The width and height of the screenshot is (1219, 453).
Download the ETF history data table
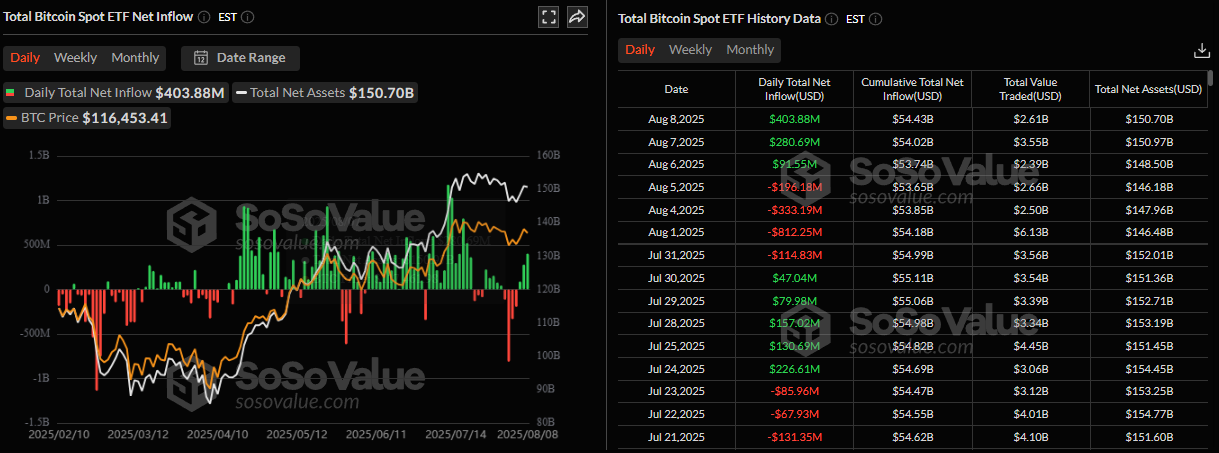1201,50
